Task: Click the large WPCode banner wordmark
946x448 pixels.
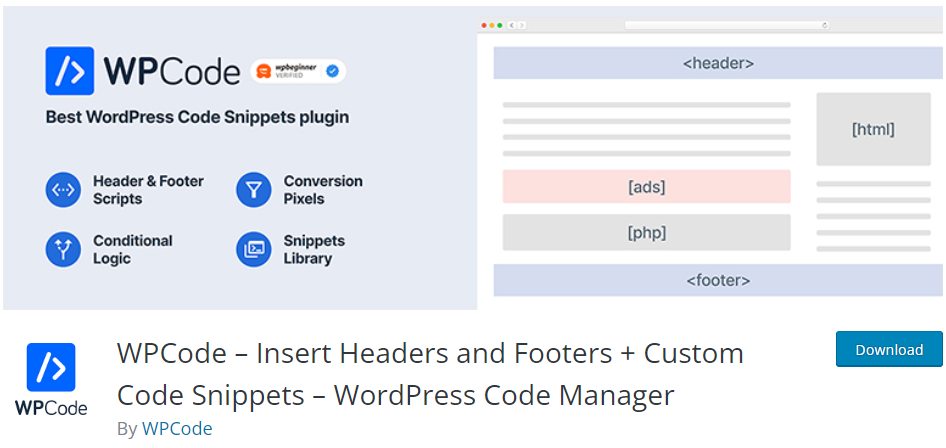Action: click(172, 71)
